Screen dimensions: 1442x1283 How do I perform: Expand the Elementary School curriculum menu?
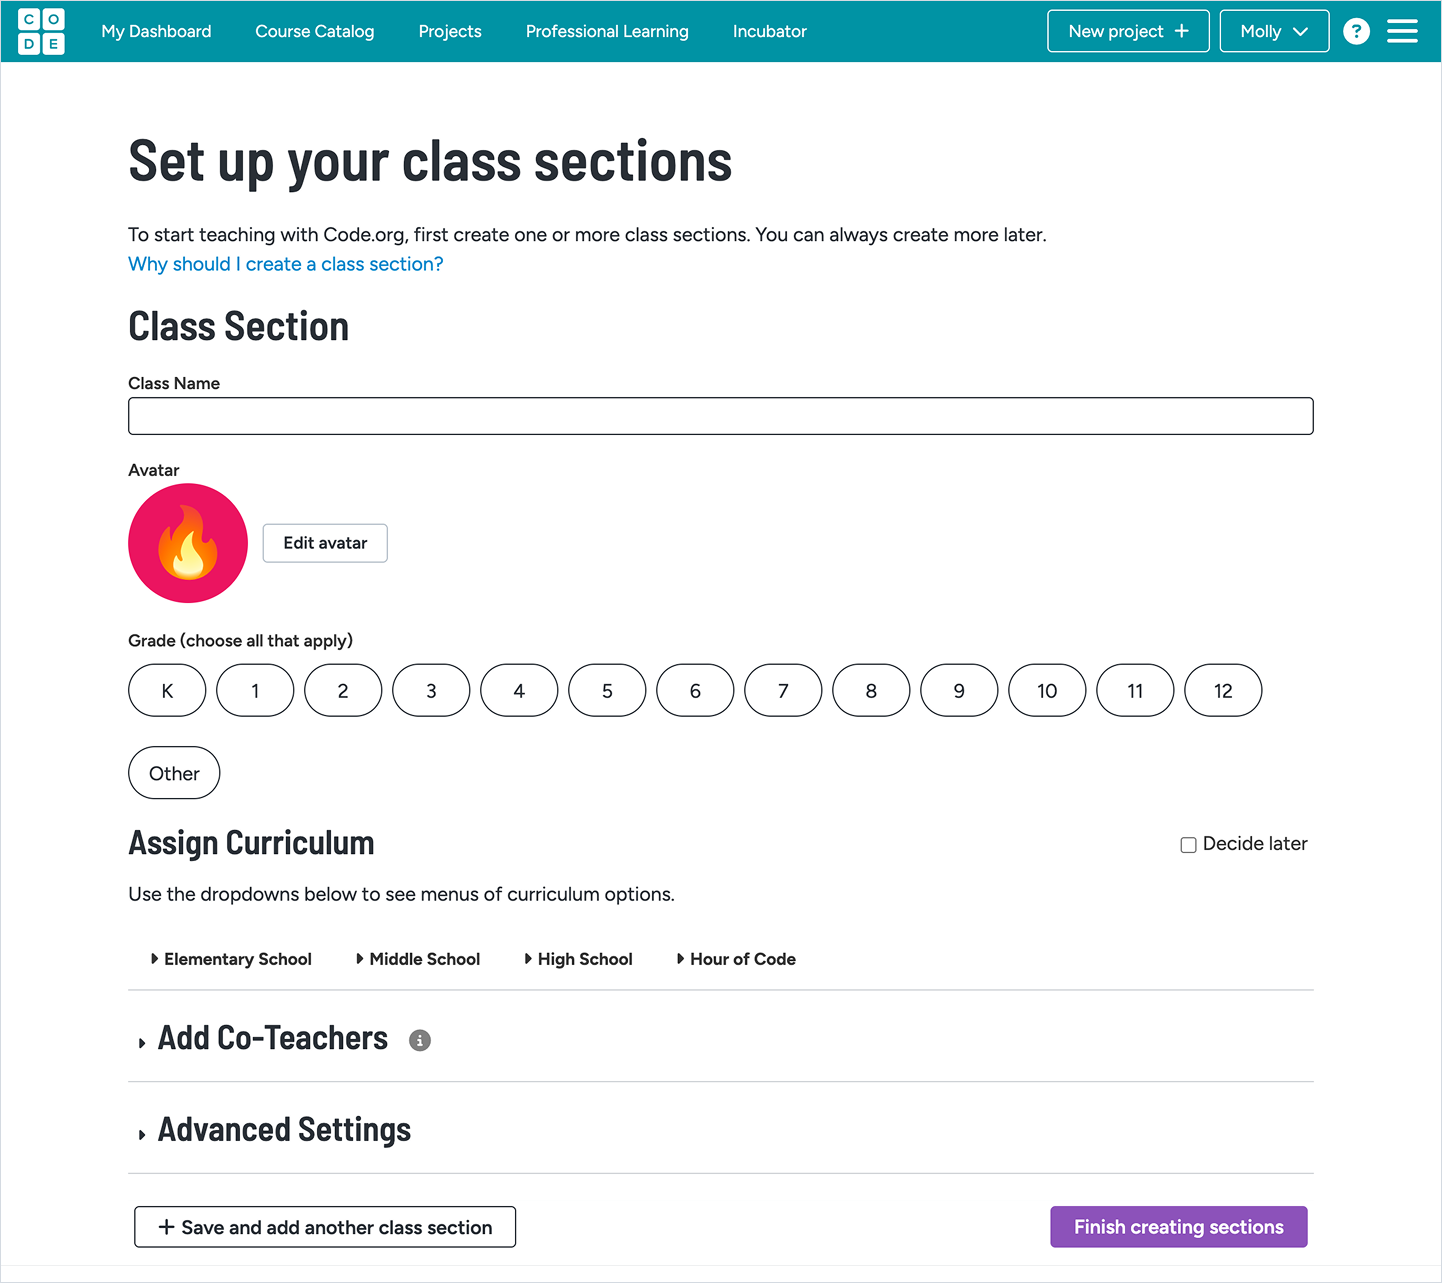231,959
